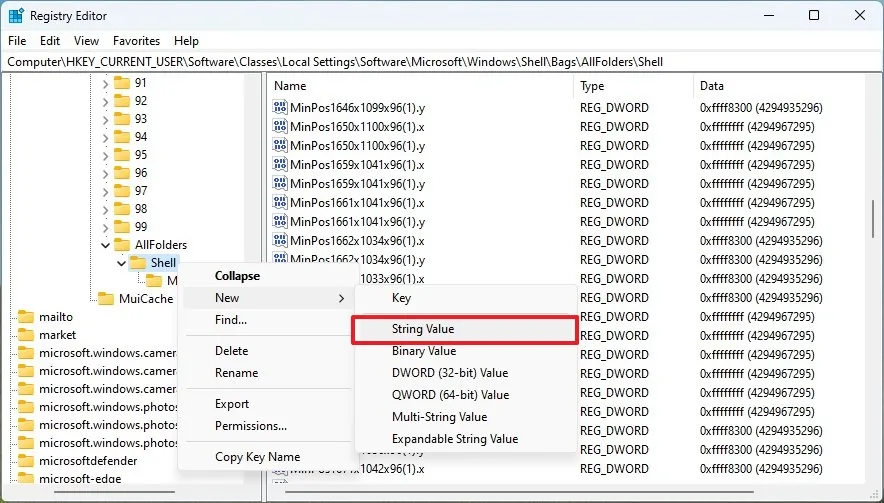Select Expandable String Value from submenu
Image resolution: width=884 pixels, height=503 pixels.
[466, 439]
